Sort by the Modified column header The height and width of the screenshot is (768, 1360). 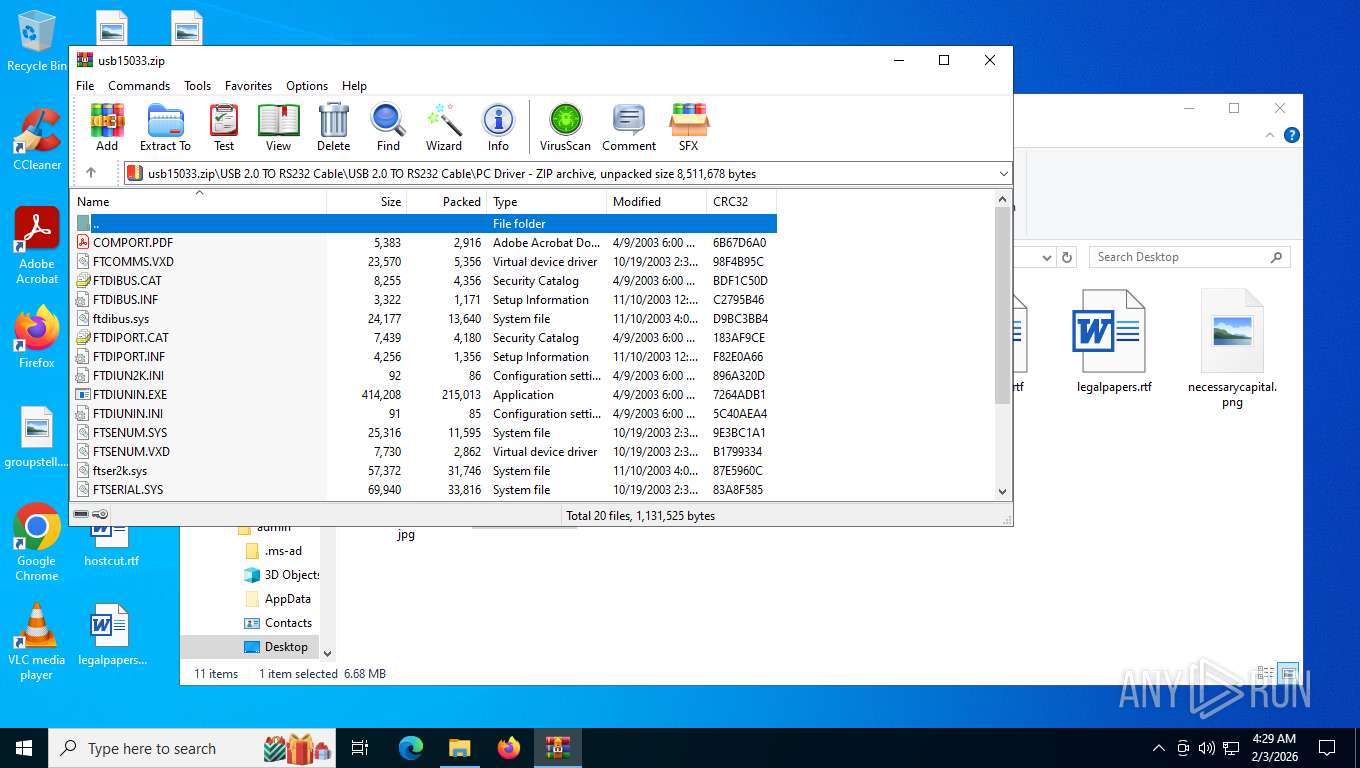point(657,201)
